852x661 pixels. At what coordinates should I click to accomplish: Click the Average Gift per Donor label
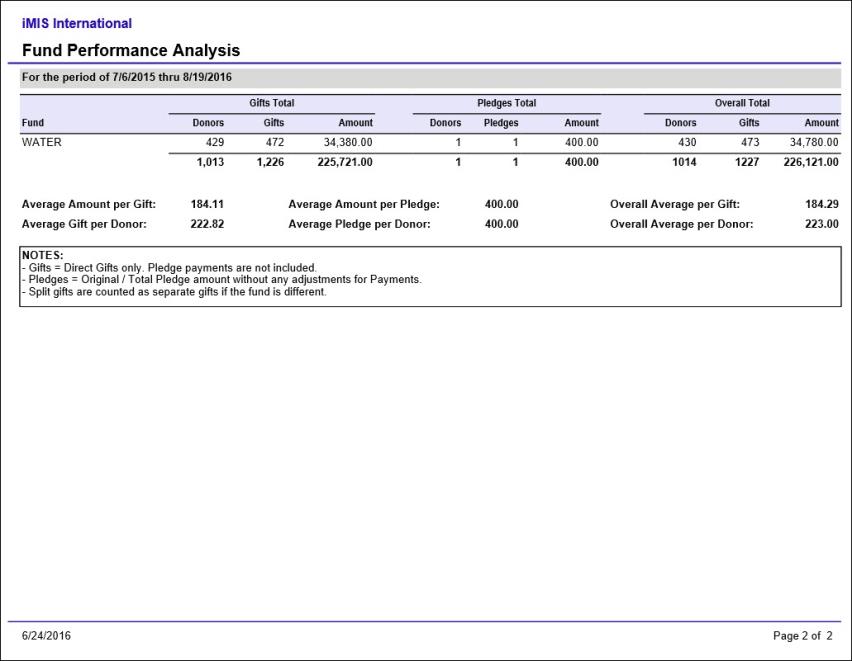point(84,224)
